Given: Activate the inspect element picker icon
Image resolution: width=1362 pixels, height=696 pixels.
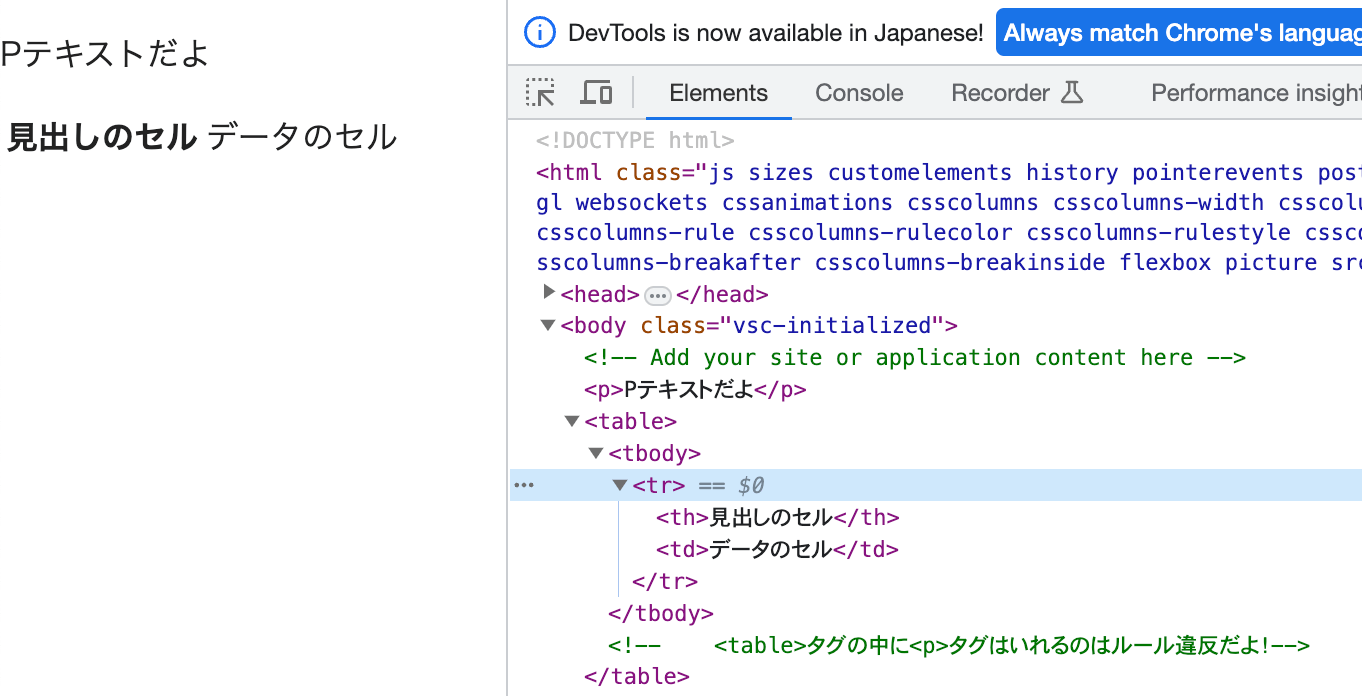Looking at the screenshot, I should (x=540, y=93).
